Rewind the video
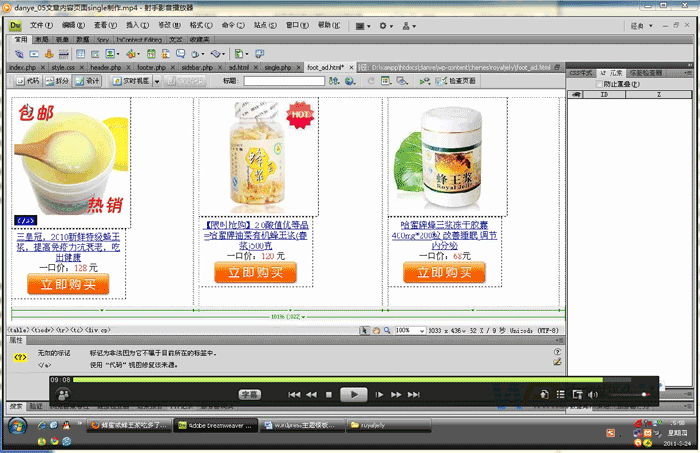 [x=312, y=395]
